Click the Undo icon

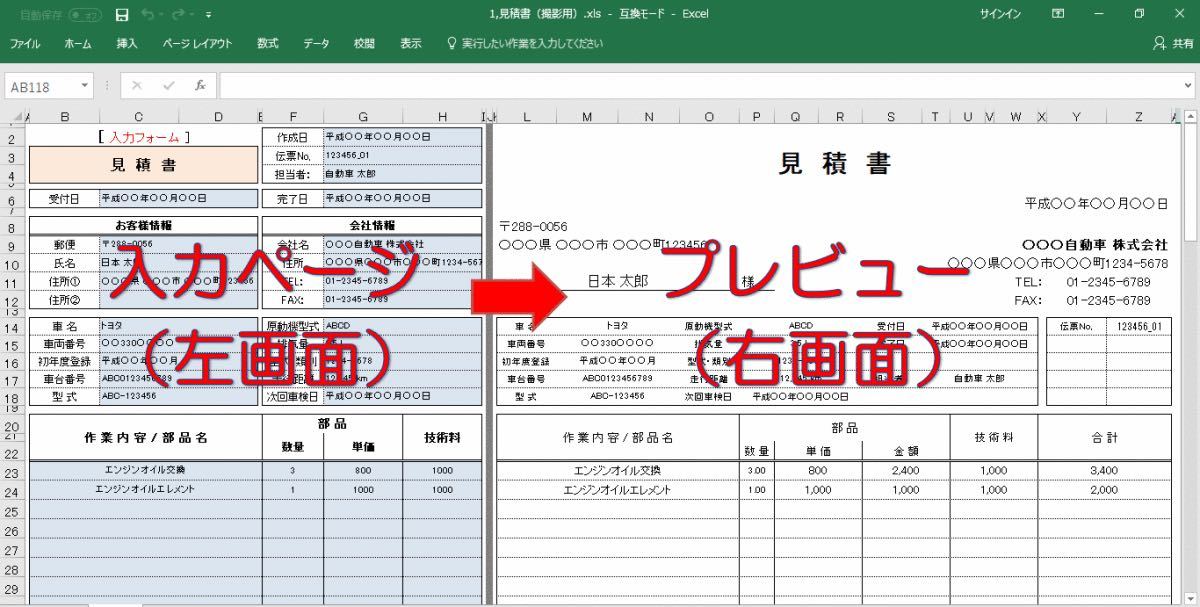pyautogui.click(x=148, y=14)
